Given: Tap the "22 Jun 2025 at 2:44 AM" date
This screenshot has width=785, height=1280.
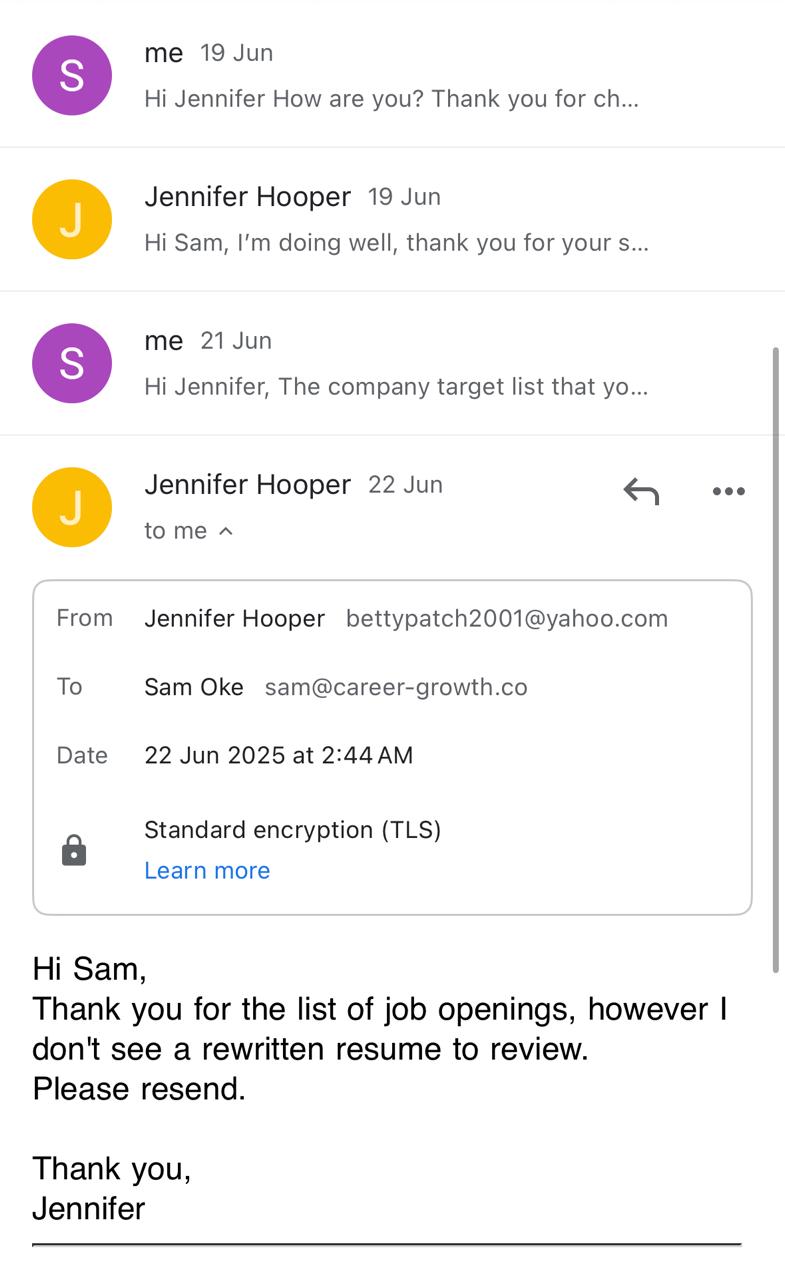Looking at the screenshot, I should [278, 755].
